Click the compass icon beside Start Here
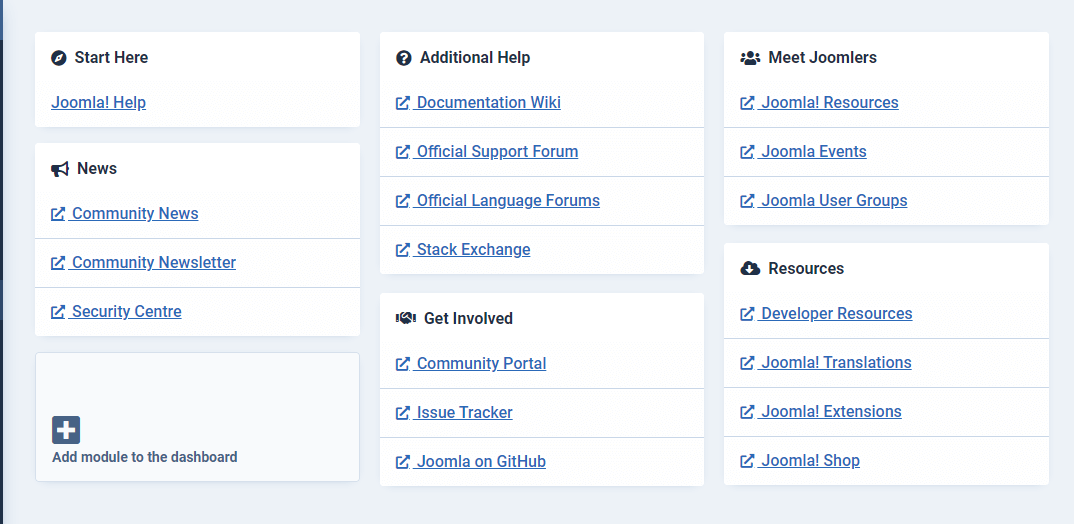 coord(59,58)
